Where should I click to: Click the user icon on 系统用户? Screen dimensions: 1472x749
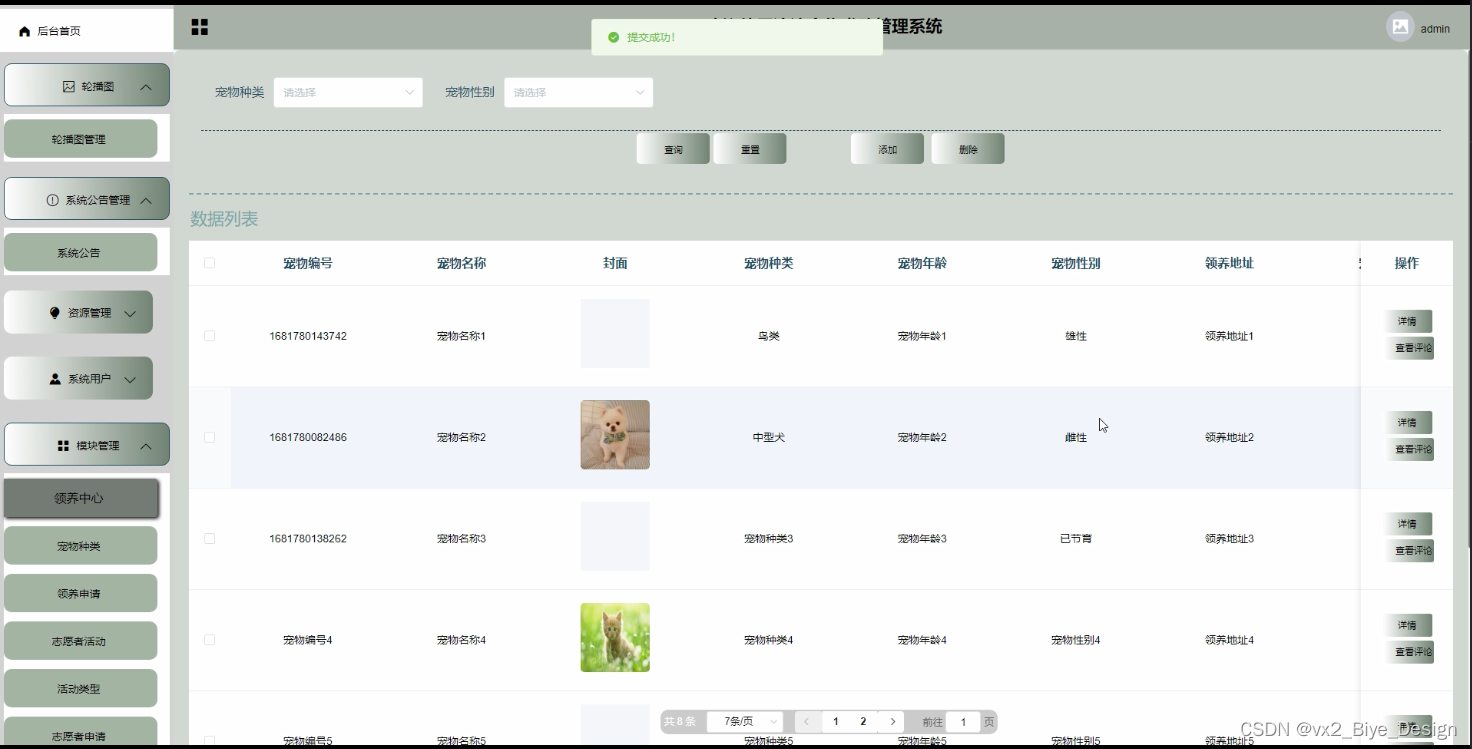click(55, 379)
